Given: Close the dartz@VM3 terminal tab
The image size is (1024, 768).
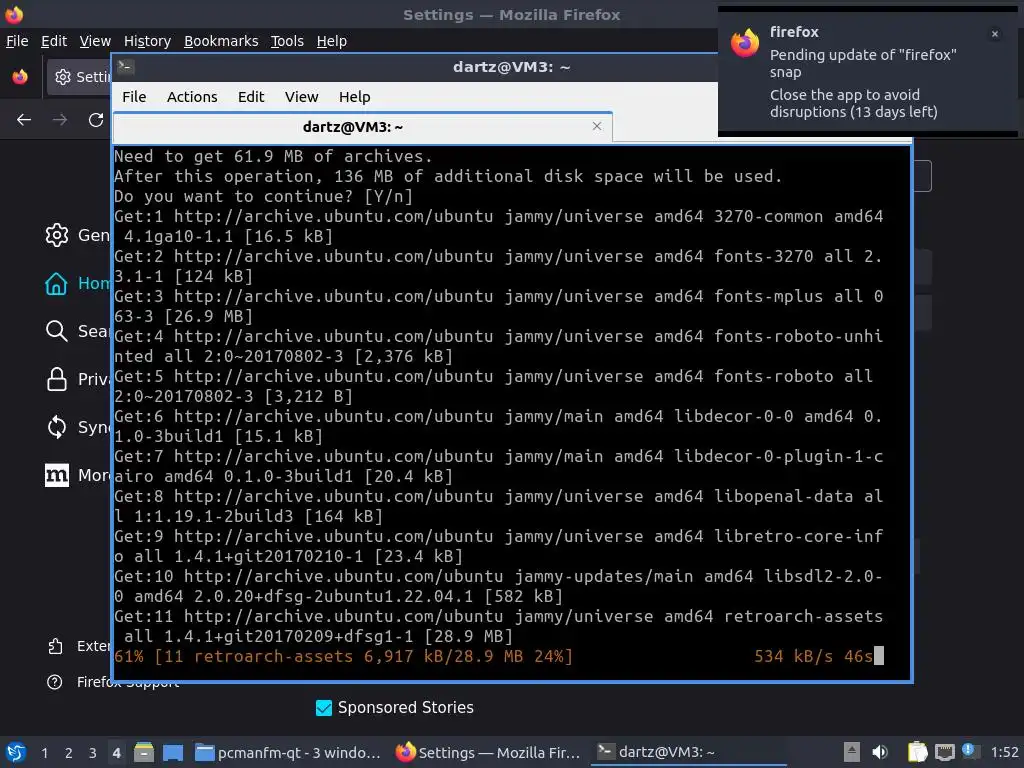Looking at the screenshot, I should (x=597, y=126).
